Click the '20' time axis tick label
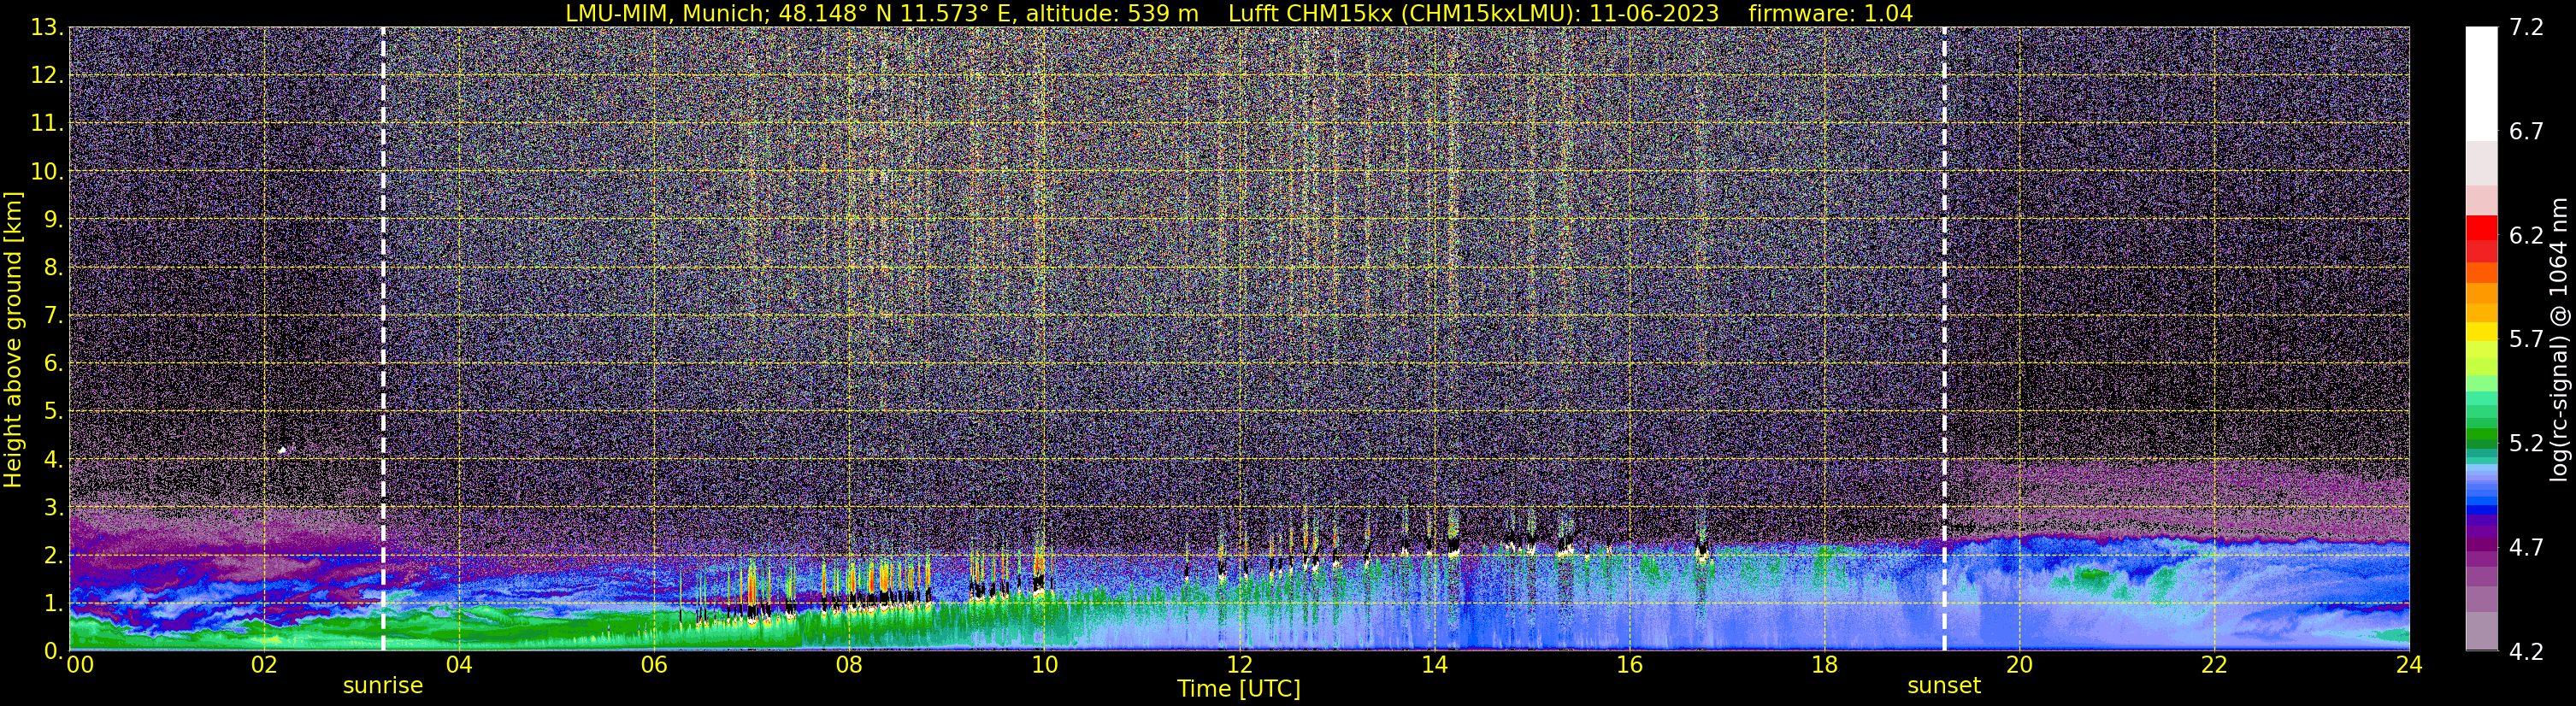 pos(2019,665)
